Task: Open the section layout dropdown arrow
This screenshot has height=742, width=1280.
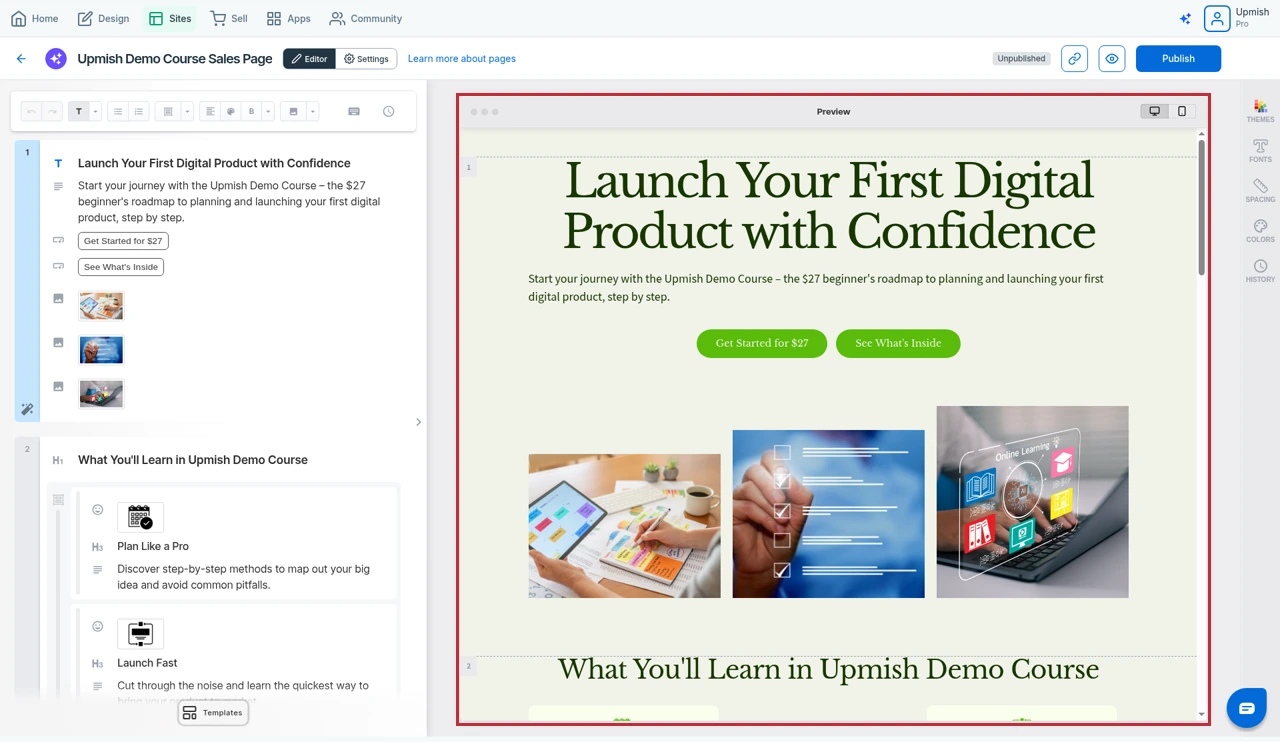Action: (186, 111)
